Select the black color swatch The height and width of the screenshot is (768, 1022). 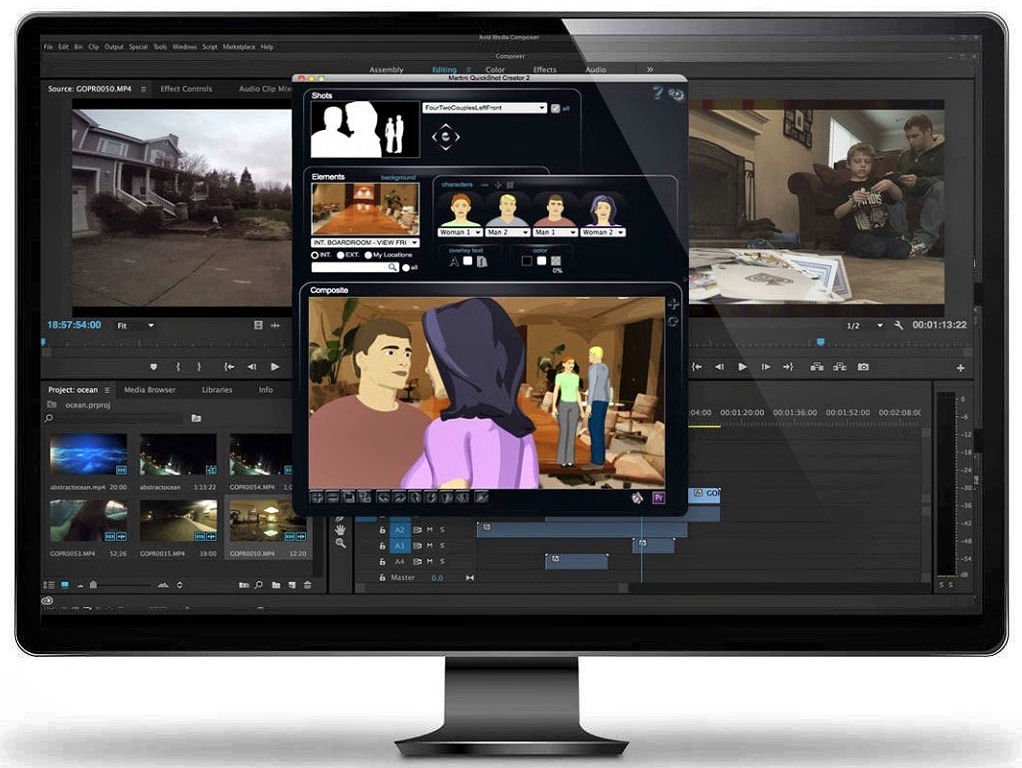coord(526,261)
